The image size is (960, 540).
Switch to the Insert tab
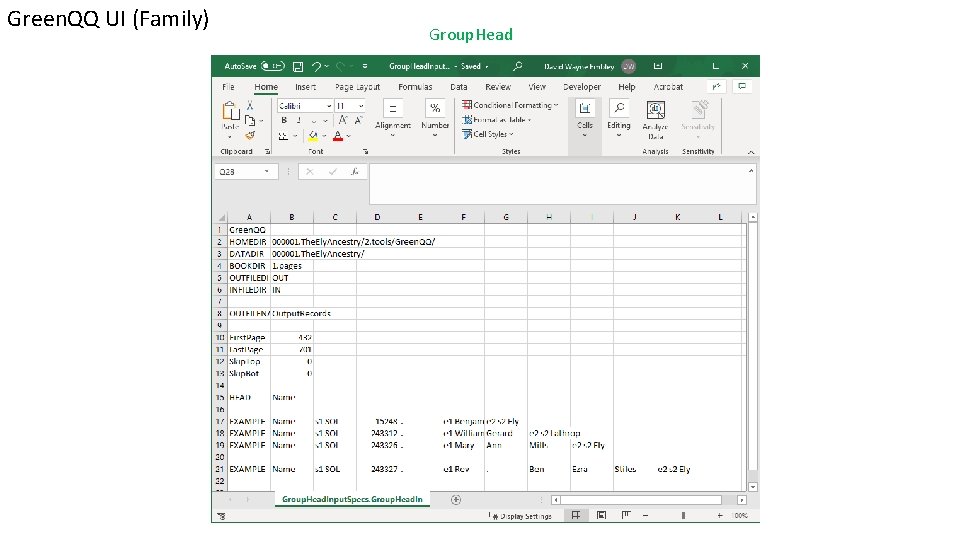306,87
